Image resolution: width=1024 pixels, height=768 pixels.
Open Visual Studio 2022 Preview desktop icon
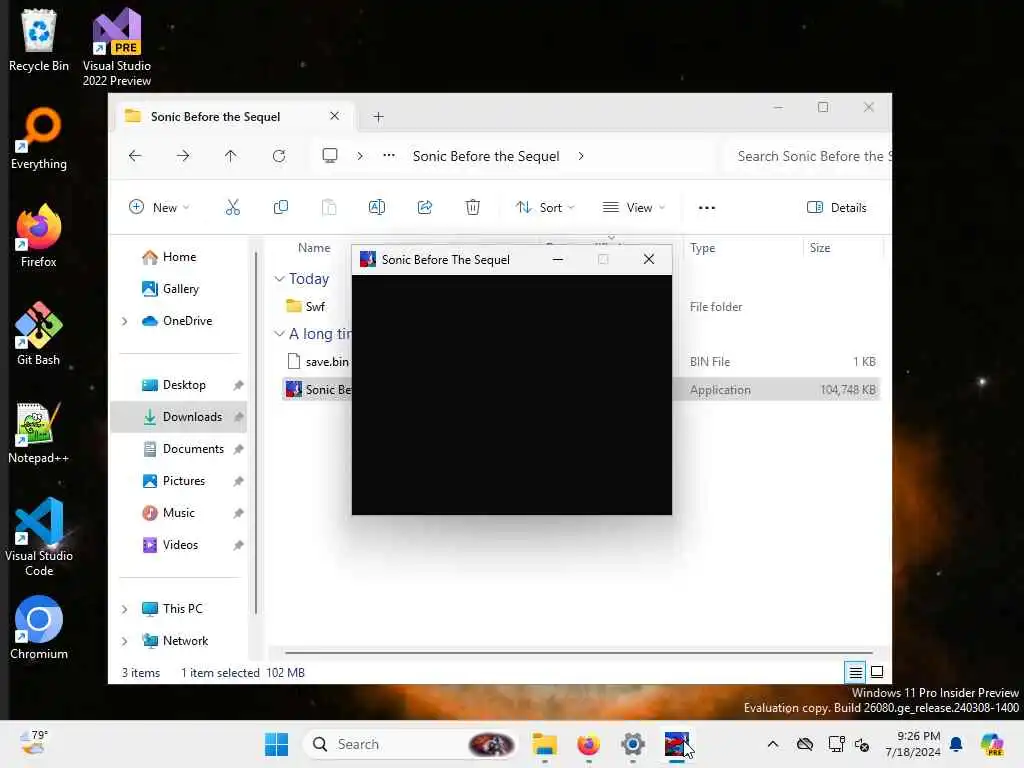click(x=116, y=47)
